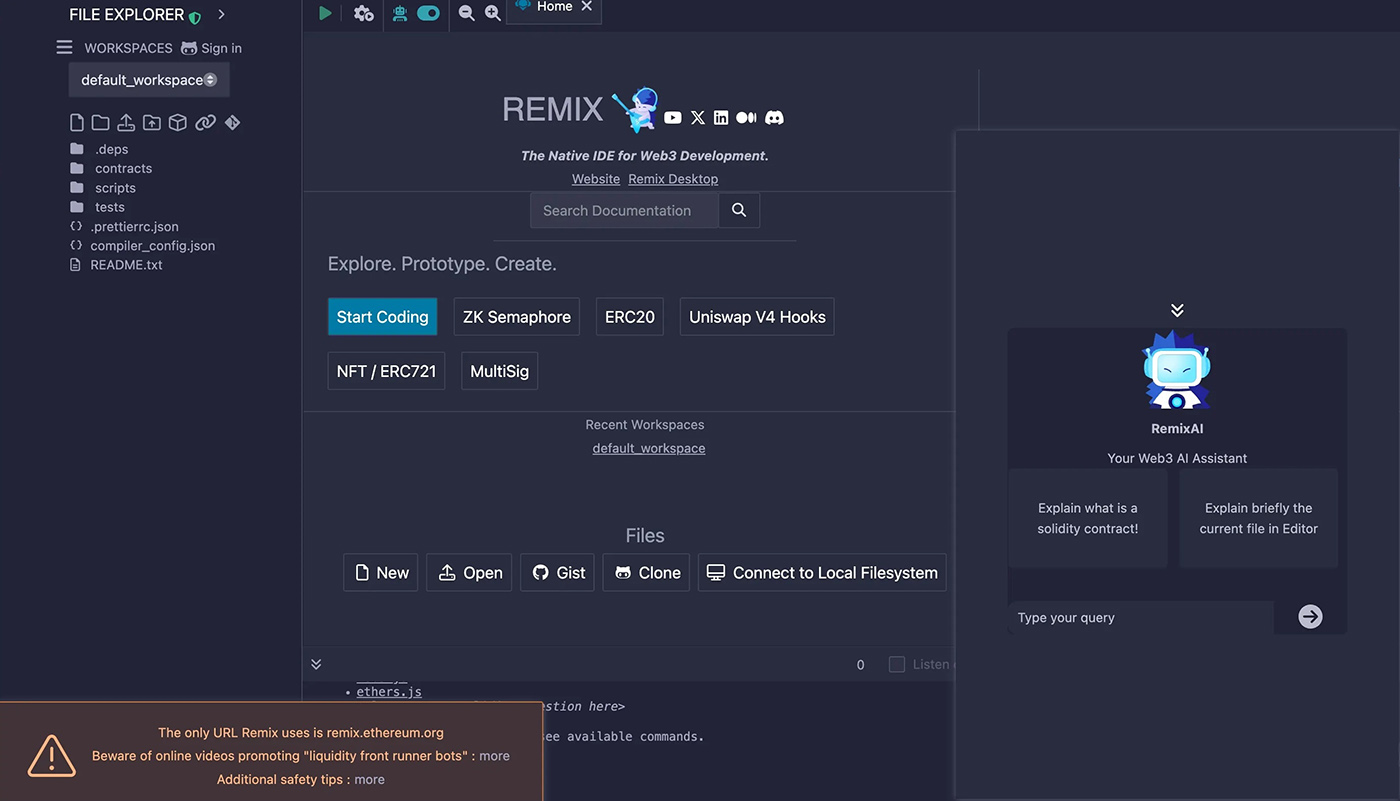
Task: Select the NFT / ERC721 template
Action: [386, 371]
